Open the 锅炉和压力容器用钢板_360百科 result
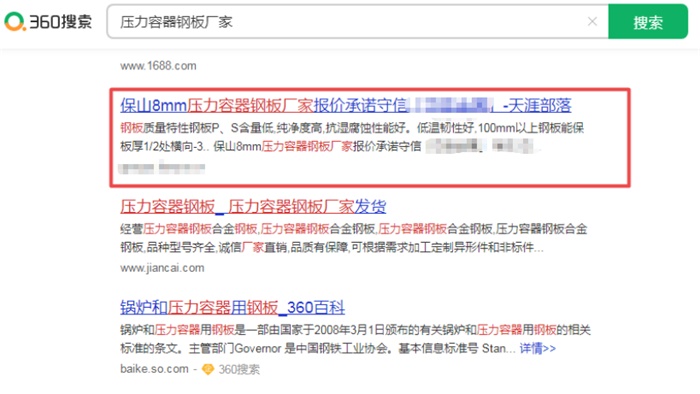 pyautogui.click(x=232, y=307)
